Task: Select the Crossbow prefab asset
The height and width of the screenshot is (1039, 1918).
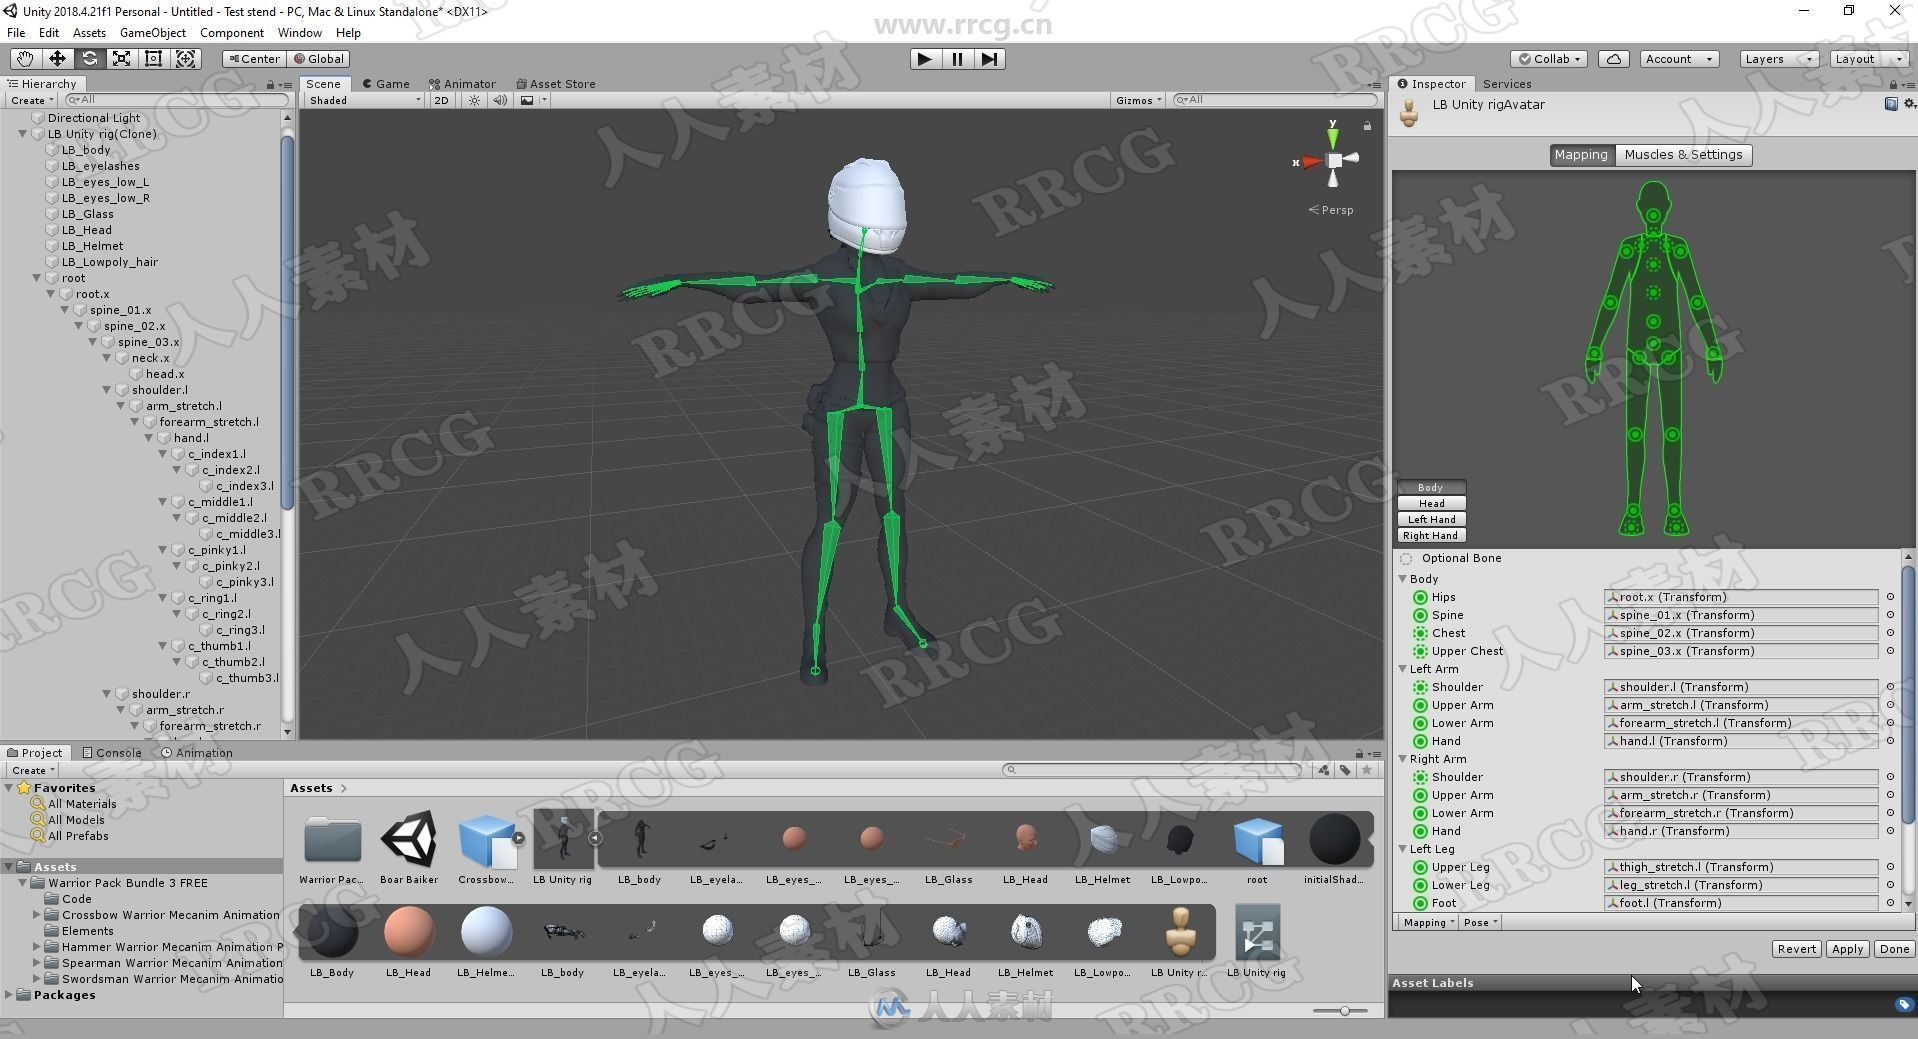Action: 486,848
